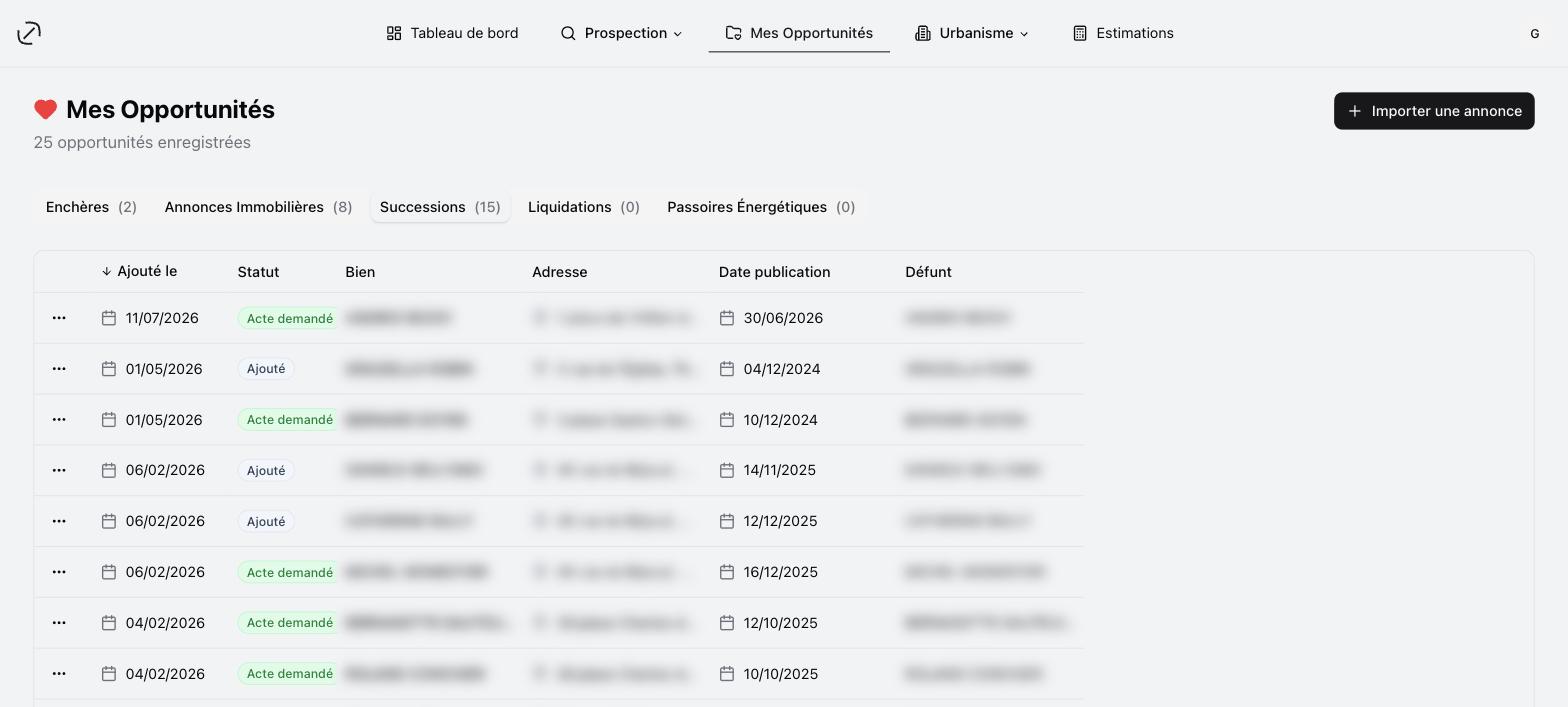Viewport: 1568px width, 707px height.
Task: Open row actions for publication 12/10/2025
Action: [59, 623]
